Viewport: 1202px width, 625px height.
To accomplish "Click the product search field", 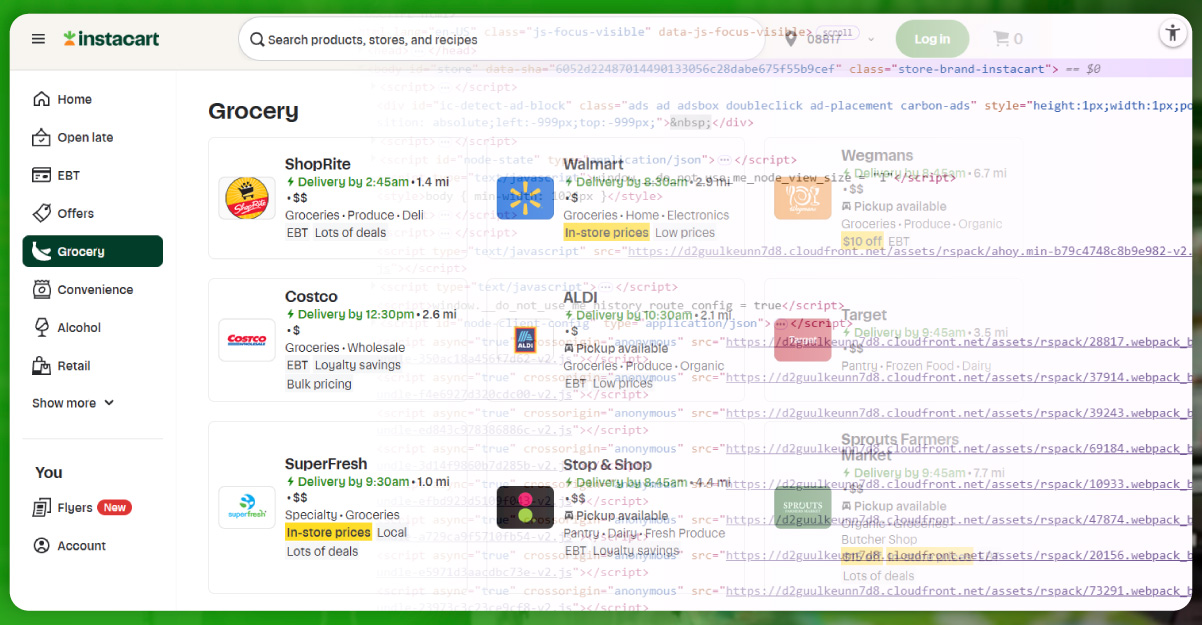I will coord(500,40).
